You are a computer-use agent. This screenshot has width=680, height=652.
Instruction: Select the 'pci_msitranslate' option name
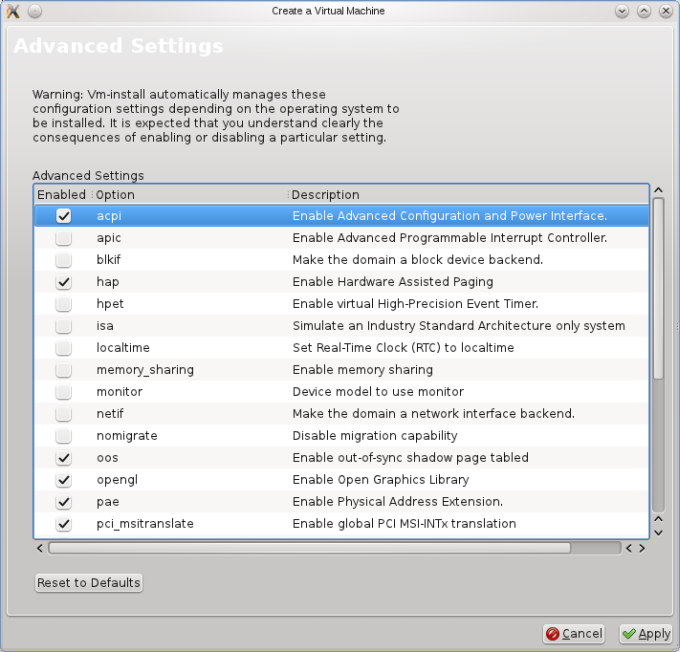pyautogui.click(x=145, y=524)
